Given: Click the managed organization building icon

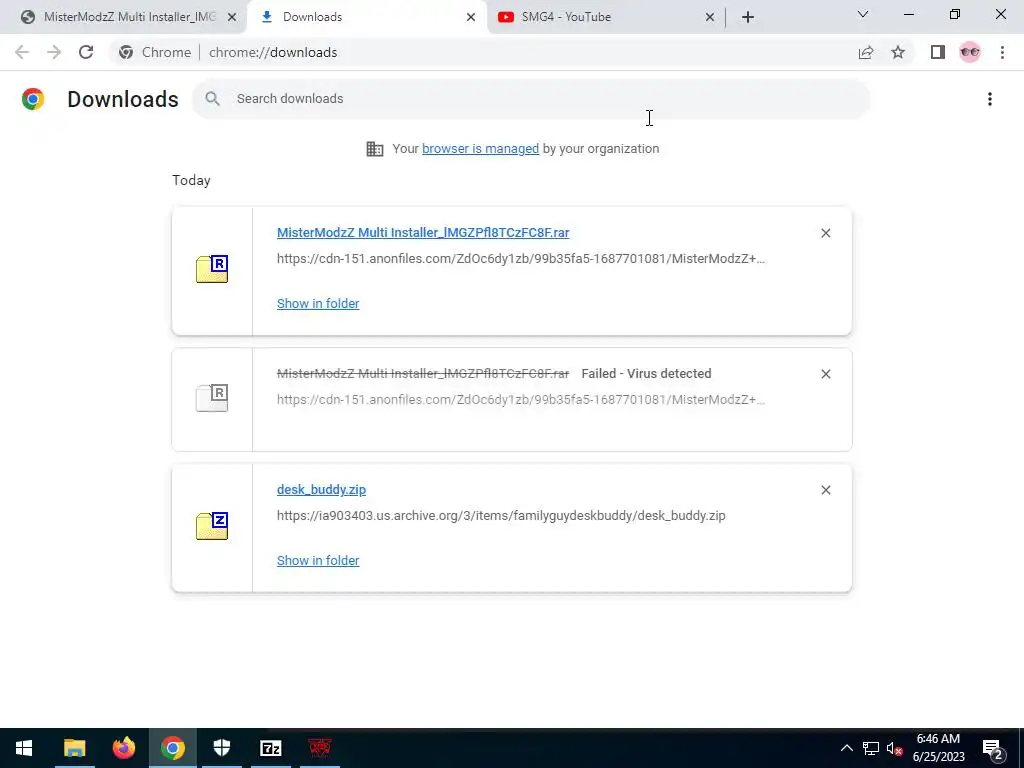Looking at the screenshot, I should click(x=375, y=149).
